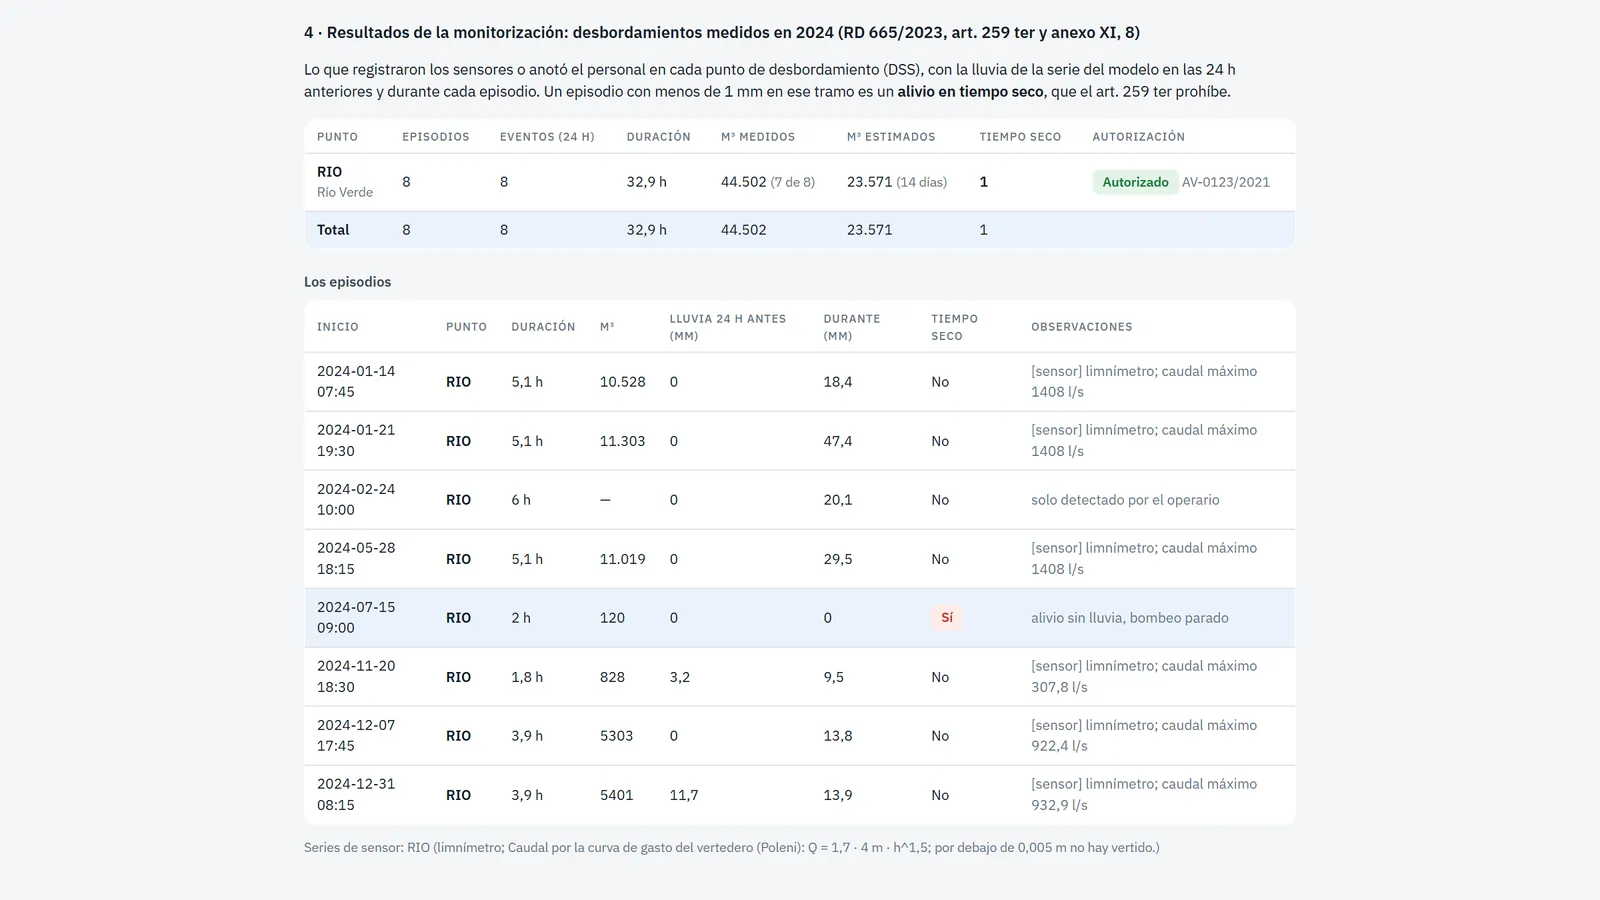Click the 'PUNTO' column header in summary table
Image resolution: width=1600 pixels, height=900 pixels.
point(337,137)
